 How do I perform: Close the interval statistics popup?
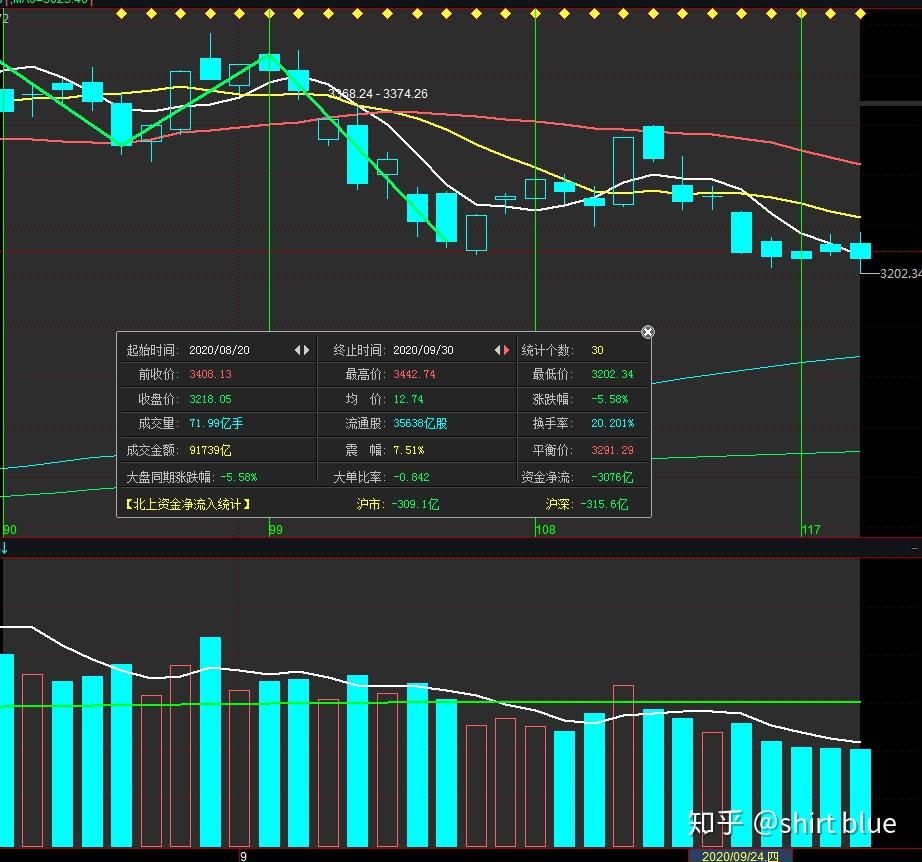(x=647, y=332)
